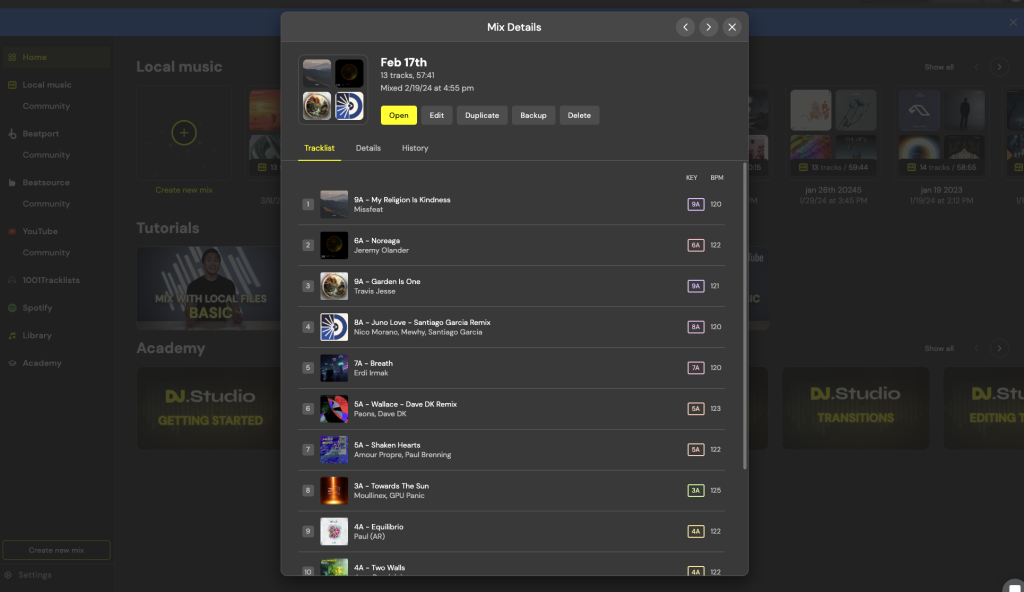The height and width of the screenshot is (592, 1024).
Task: Select Beatport in the sidebar
Action: (40, 133)
